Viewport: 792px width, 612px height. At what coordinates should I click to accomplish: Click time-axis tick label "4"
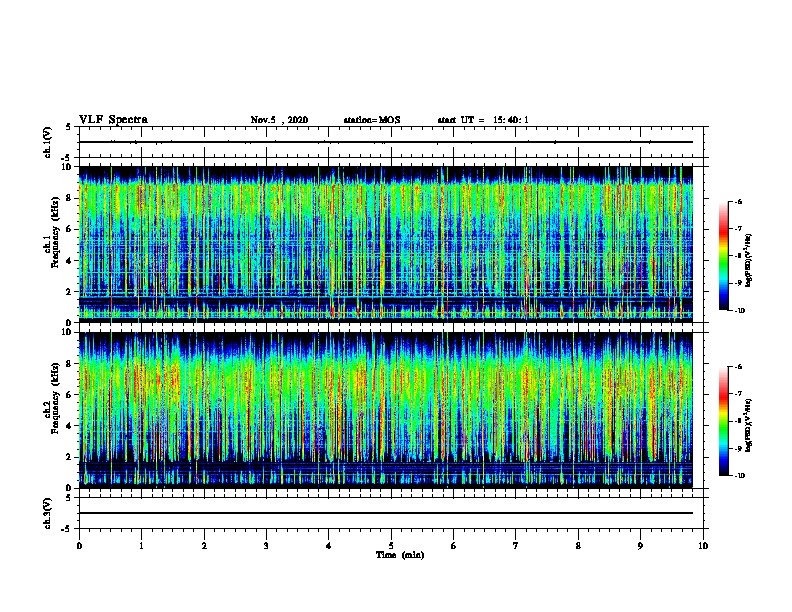[x=329, y=546]
